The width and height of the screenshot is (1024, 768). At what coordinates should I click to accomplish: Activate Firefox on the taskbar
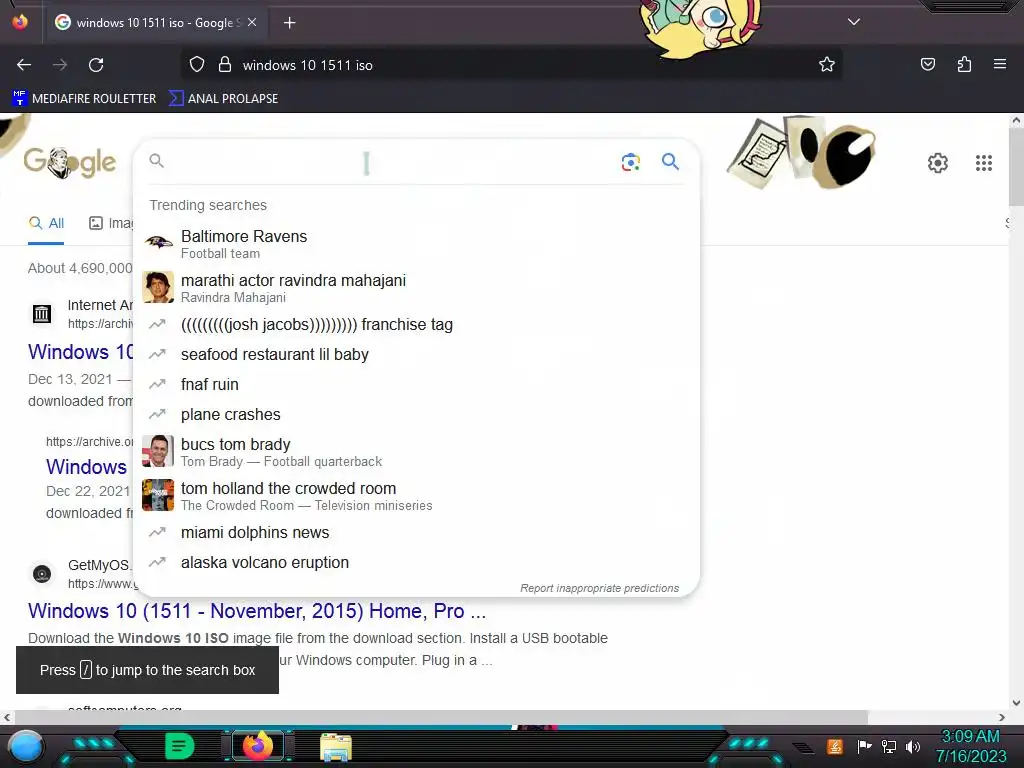258,746
